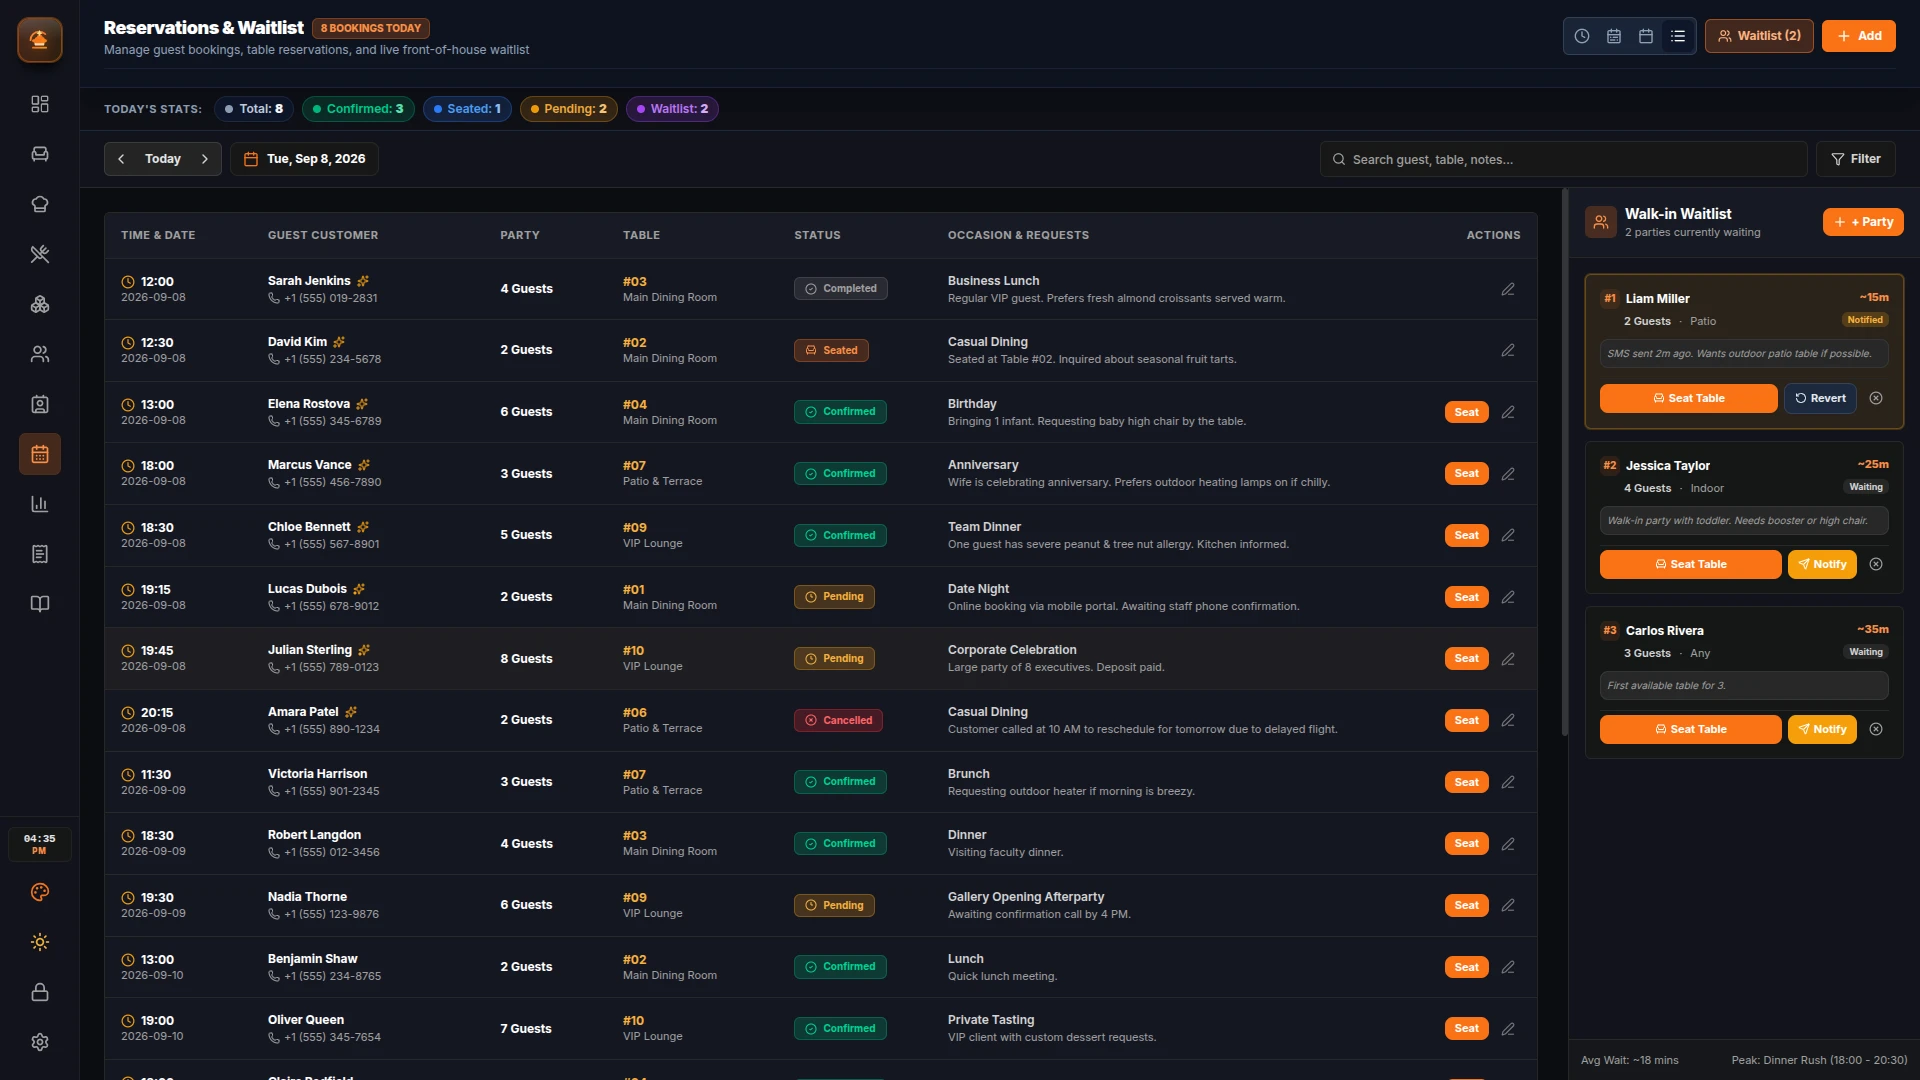Open the open-book icon in sidebar
This screenshot has height=1080, width=1920.
coord(40,604)
